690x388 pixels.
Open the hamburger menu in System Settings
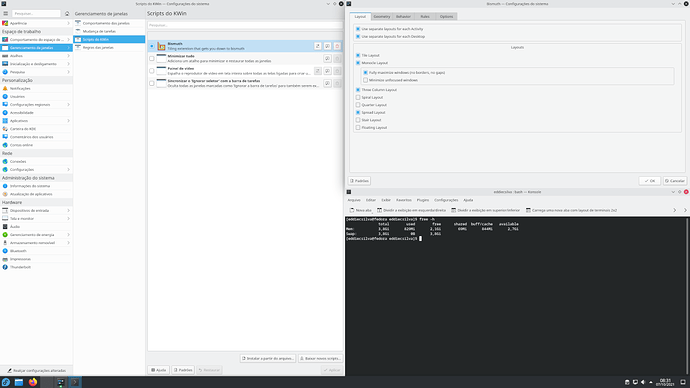6,14
